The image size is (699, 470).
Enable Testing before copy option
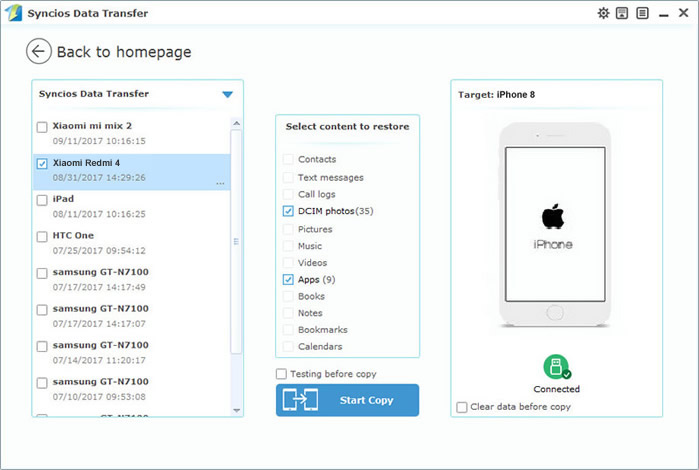tap(281, 374)
